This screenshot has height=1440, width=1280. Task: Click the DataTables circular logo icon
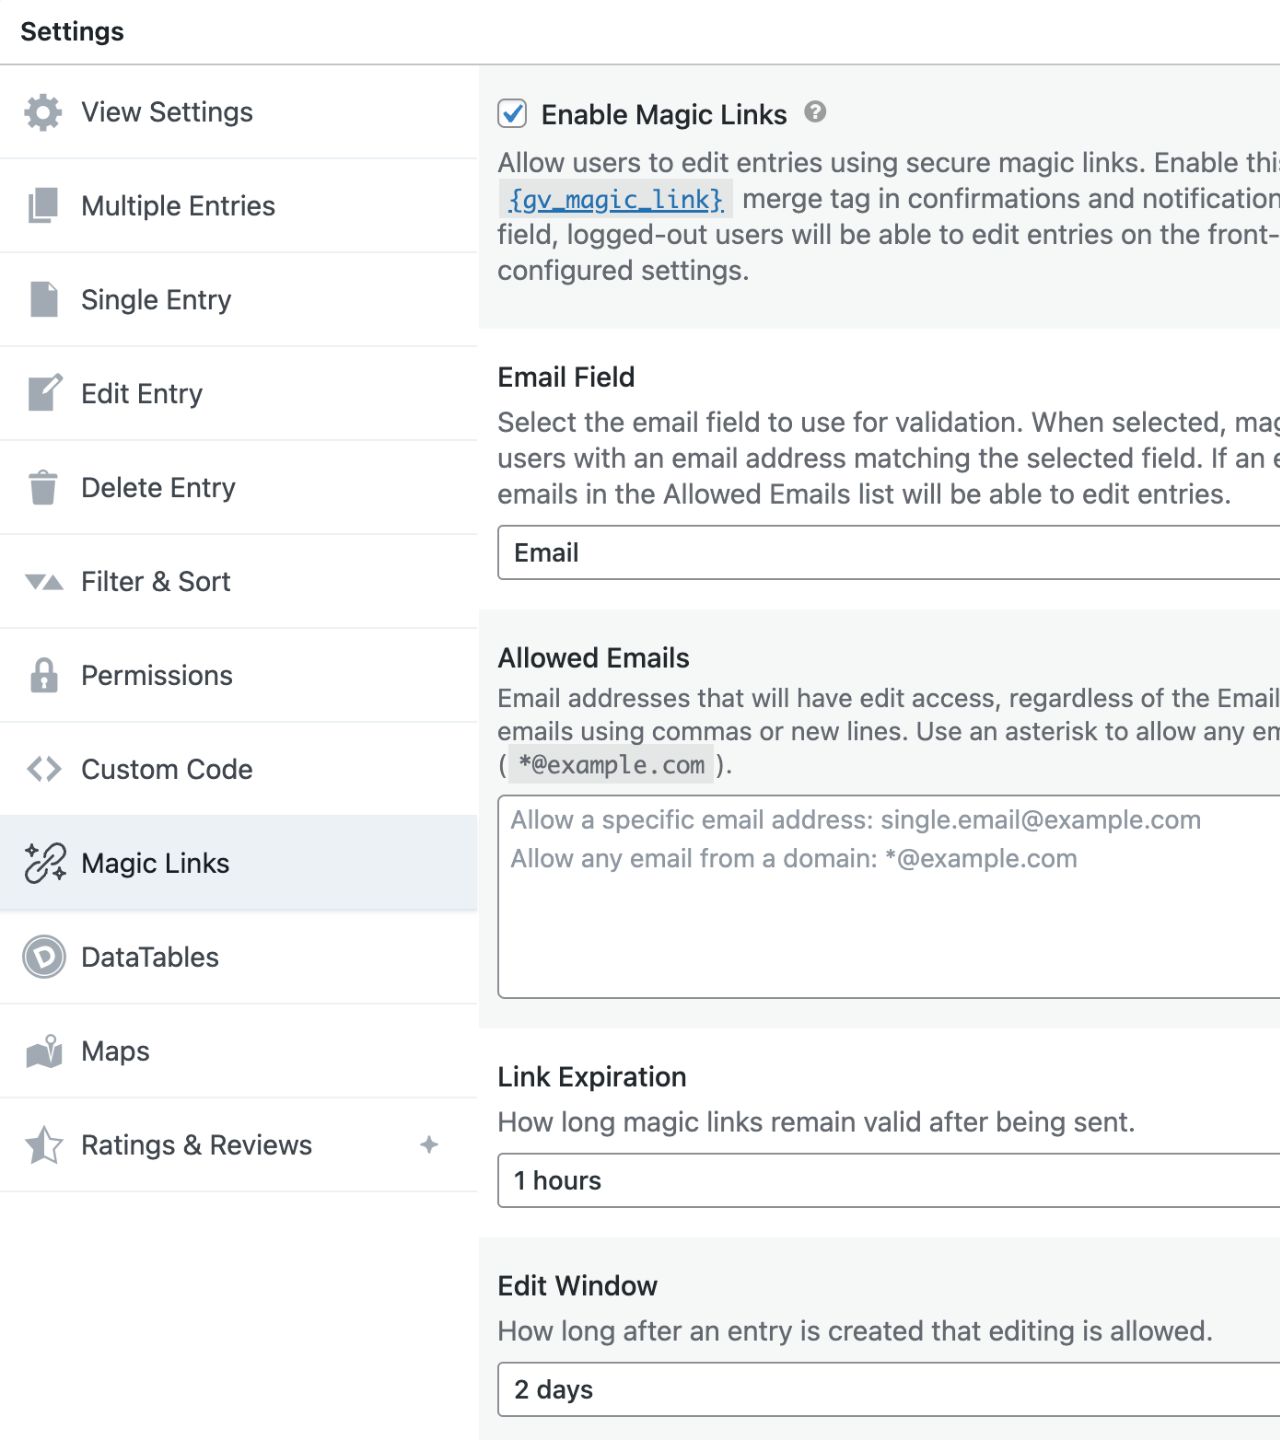tap(44, 957)
